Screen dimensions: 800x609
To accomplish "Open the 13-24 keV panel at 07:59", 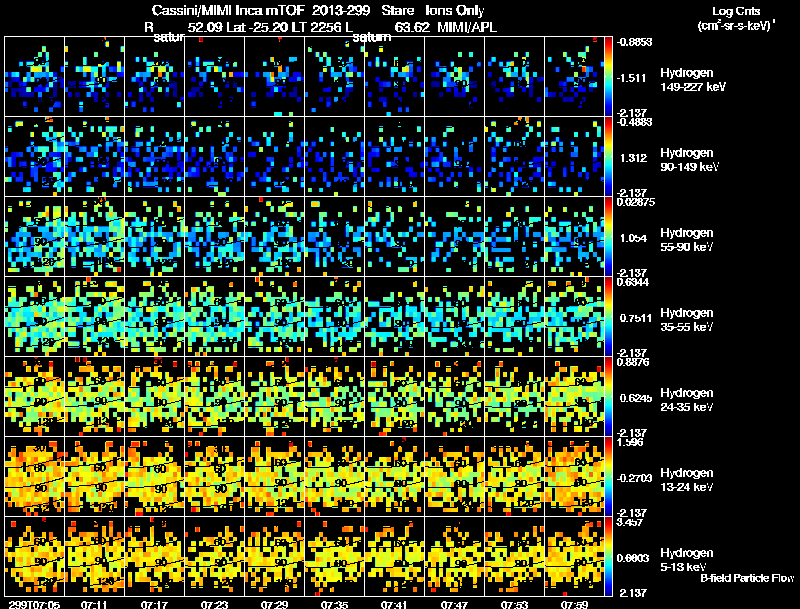I will point(574,477).
